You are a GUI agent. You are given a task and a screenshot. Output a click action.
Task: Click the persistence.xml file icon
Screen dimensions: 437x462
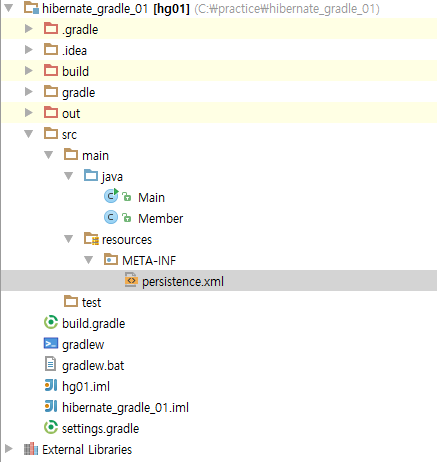[131, 280]
